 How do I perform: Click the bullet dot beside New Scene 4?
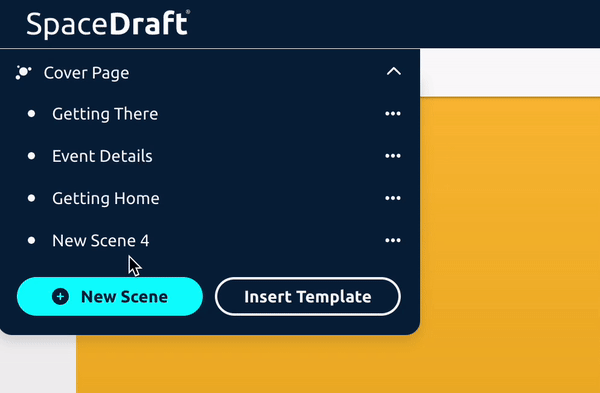click(32, 240)
